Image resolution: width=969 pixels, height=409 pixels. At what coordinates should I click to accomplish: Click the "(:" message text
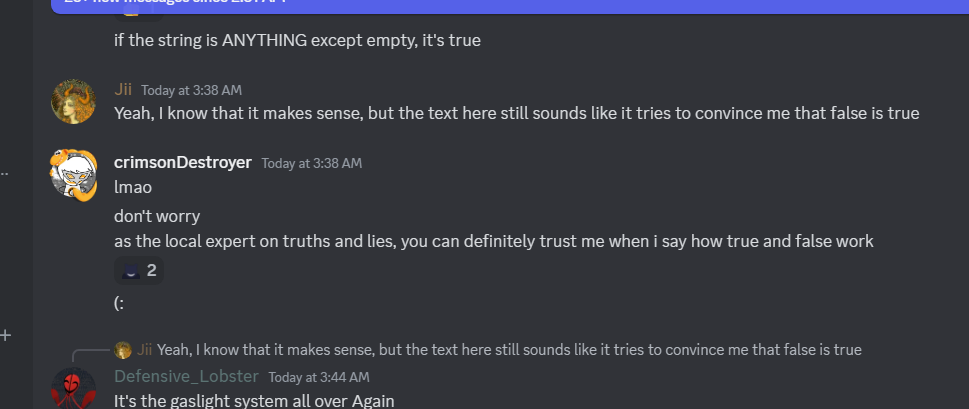click(119, 304)
